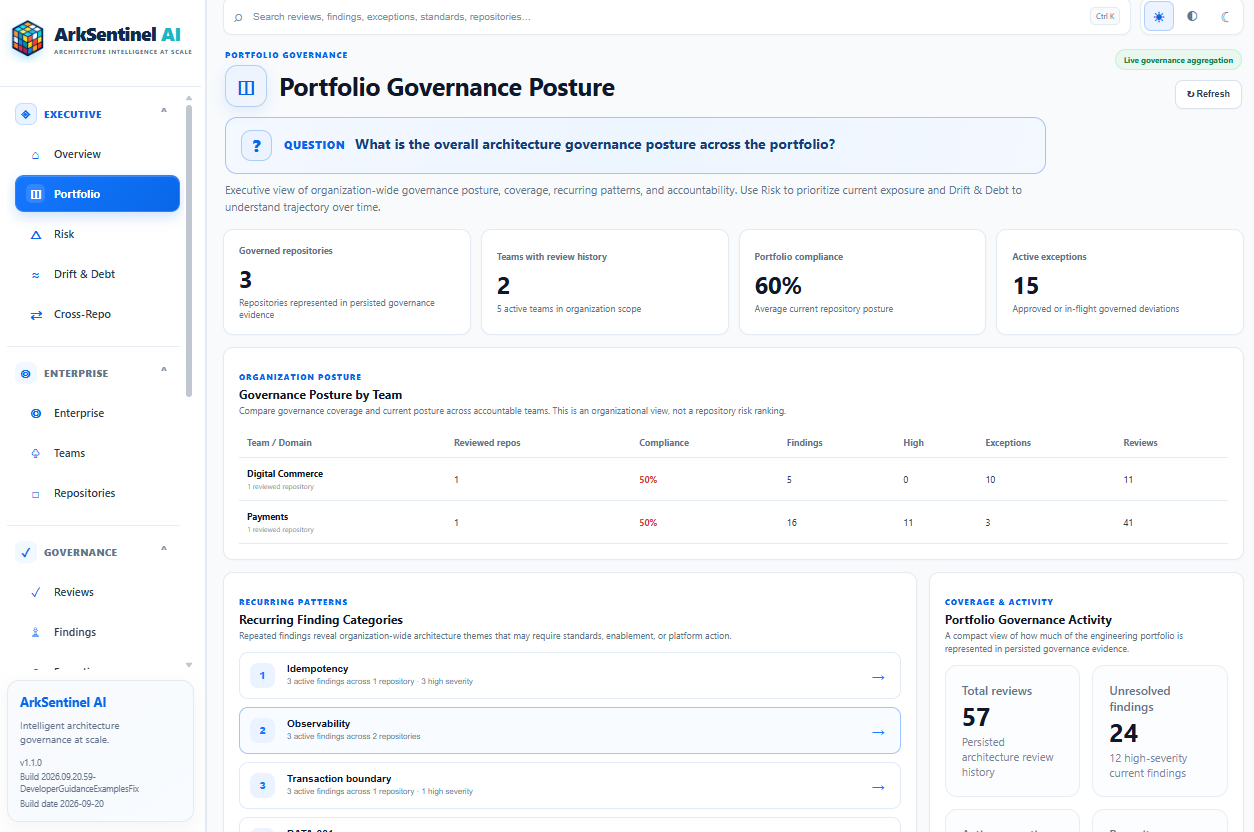Open Teams in the sidebar

[x=97, y=453]
